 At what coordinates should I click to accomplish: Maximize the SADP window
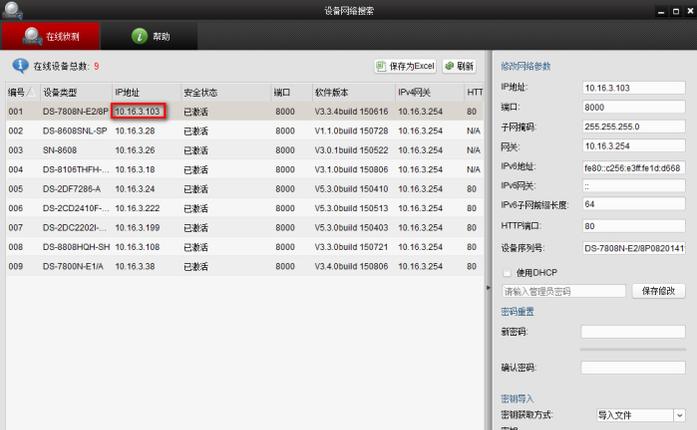coord(676,12)
